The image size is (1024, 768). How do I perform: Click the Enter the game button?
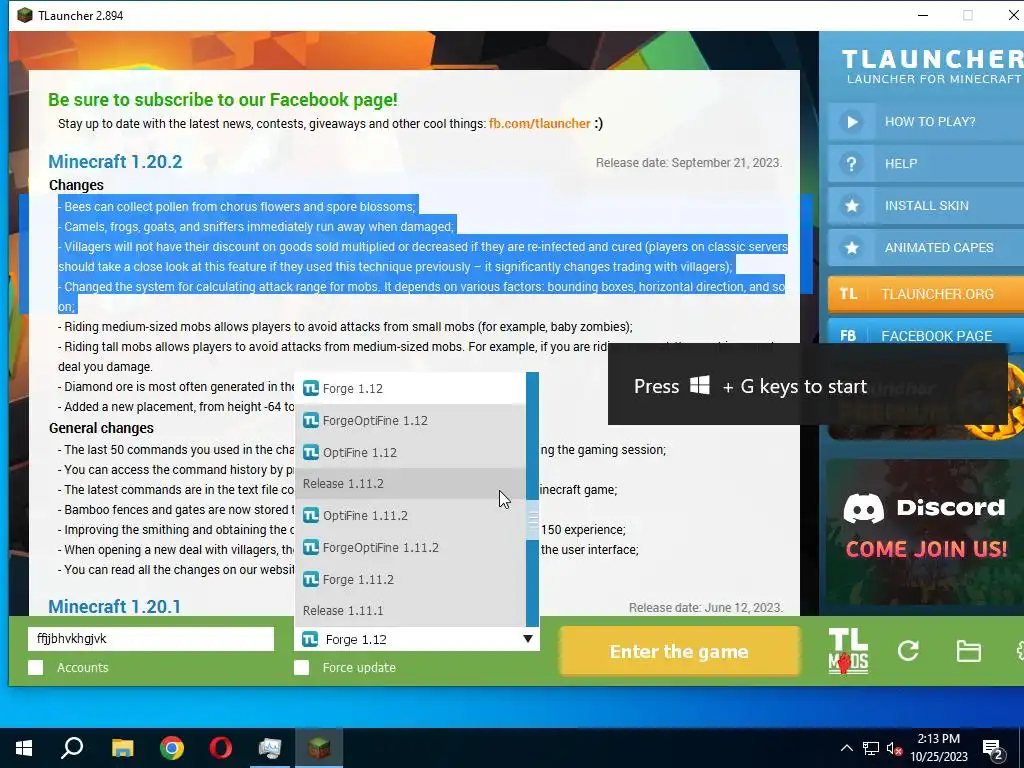pyautogui.click(x=679, y=651)
